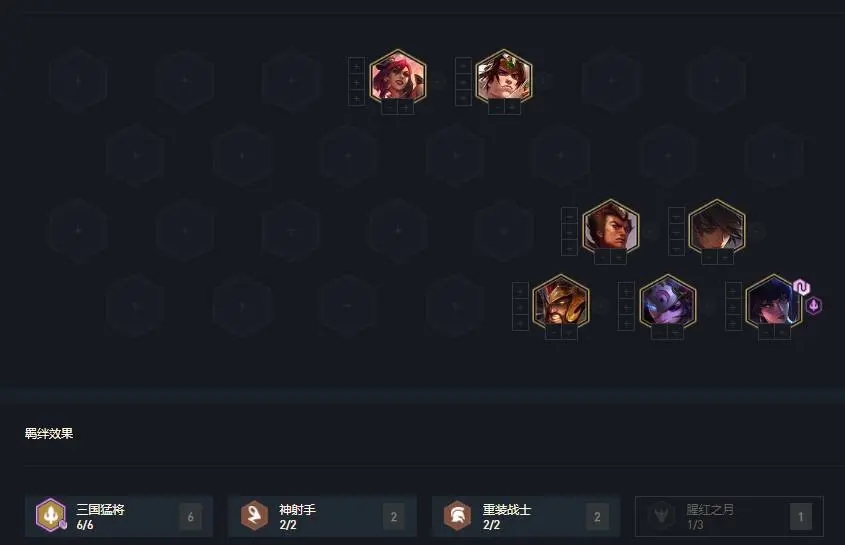Increase Katarina's star level with plus
This screenshot has width=845, height=545.
(x=406, y=107)
